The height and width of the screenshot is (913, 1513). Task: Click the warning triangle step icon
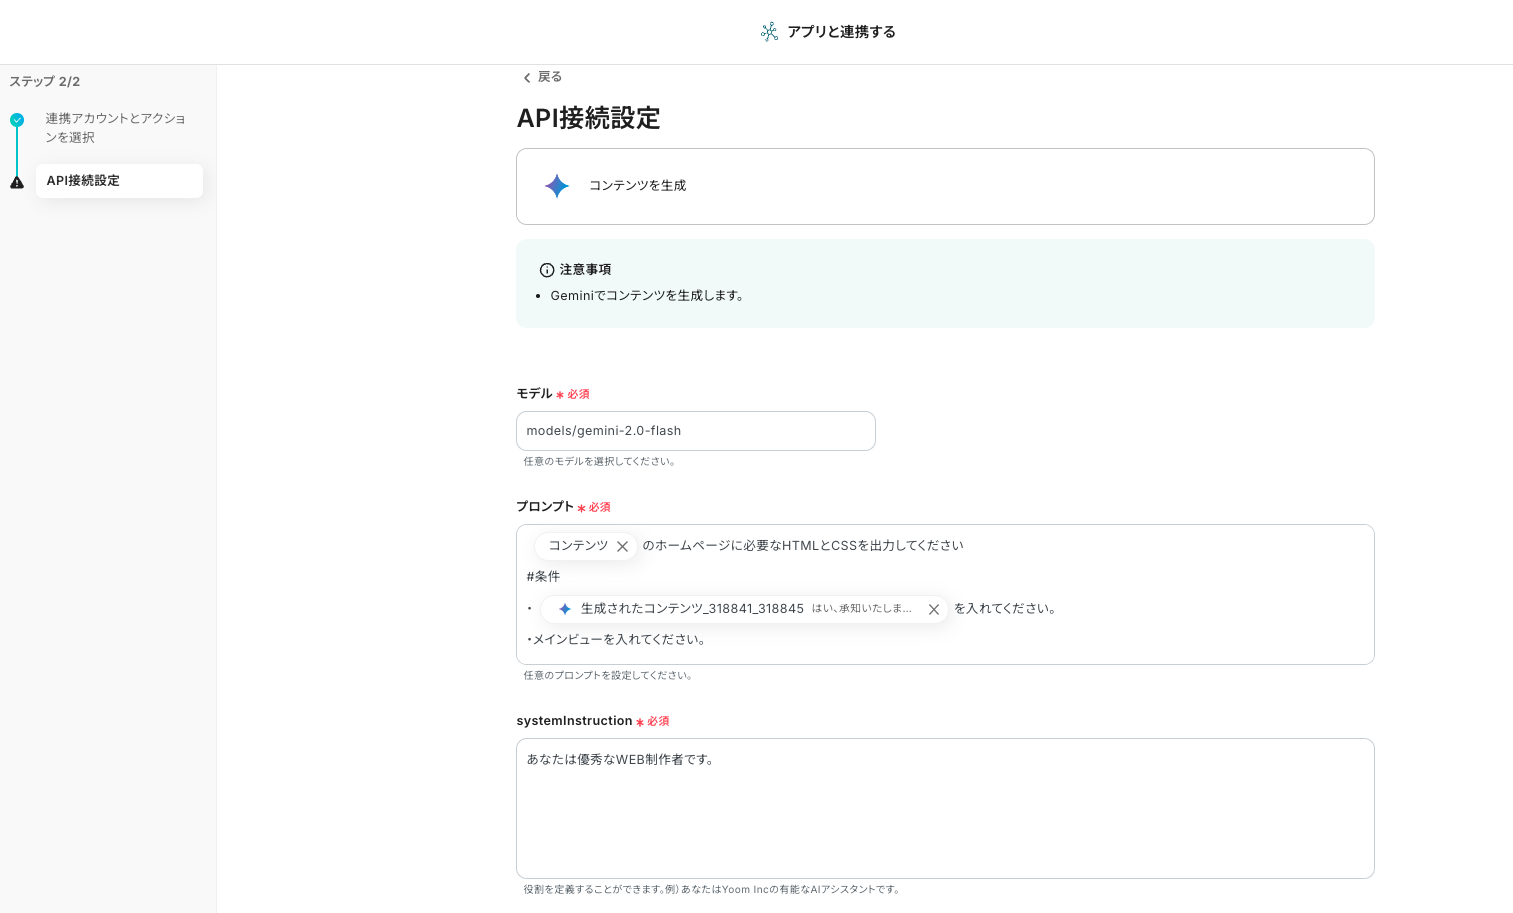(17, 182)
